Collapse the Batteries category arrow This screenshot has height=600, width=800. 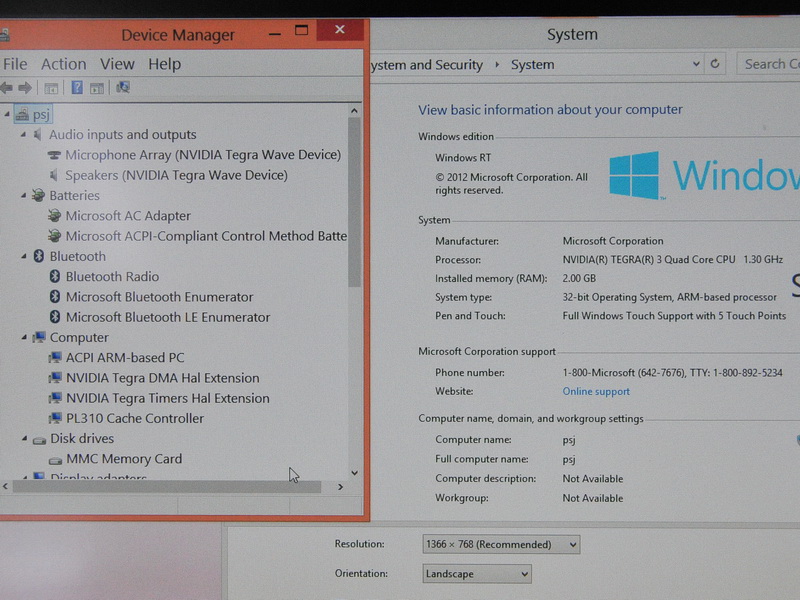coord(23,195)
